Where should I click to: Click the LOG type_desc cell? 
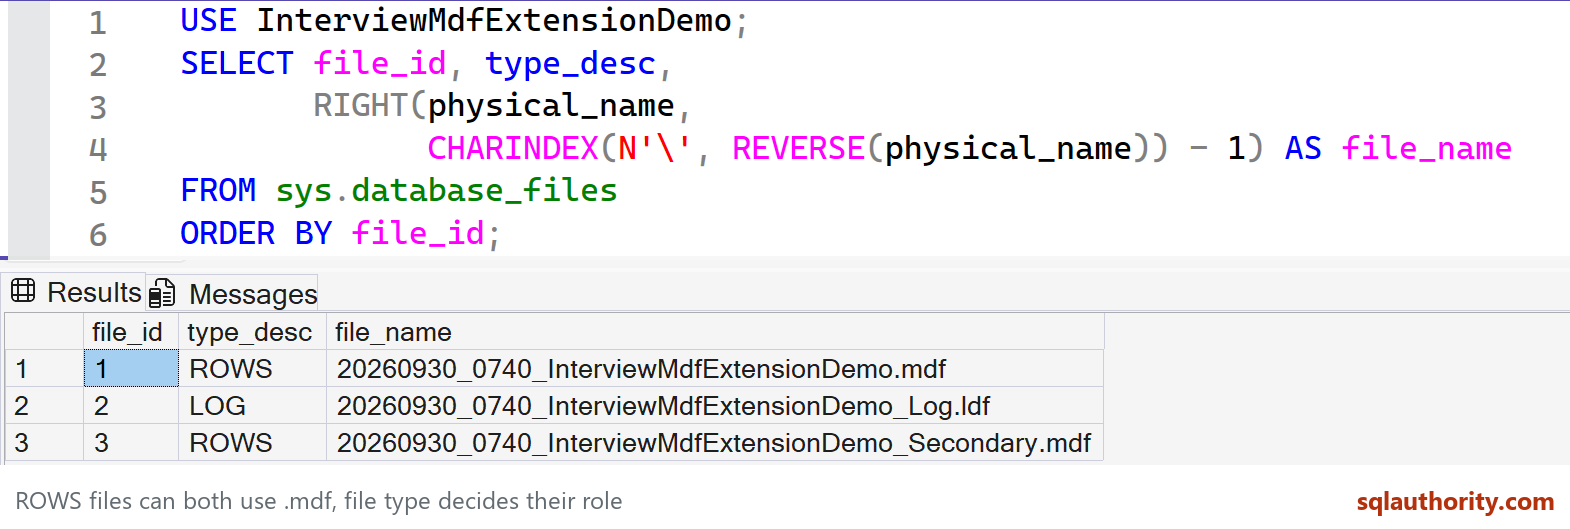click(x=253, y=406)
